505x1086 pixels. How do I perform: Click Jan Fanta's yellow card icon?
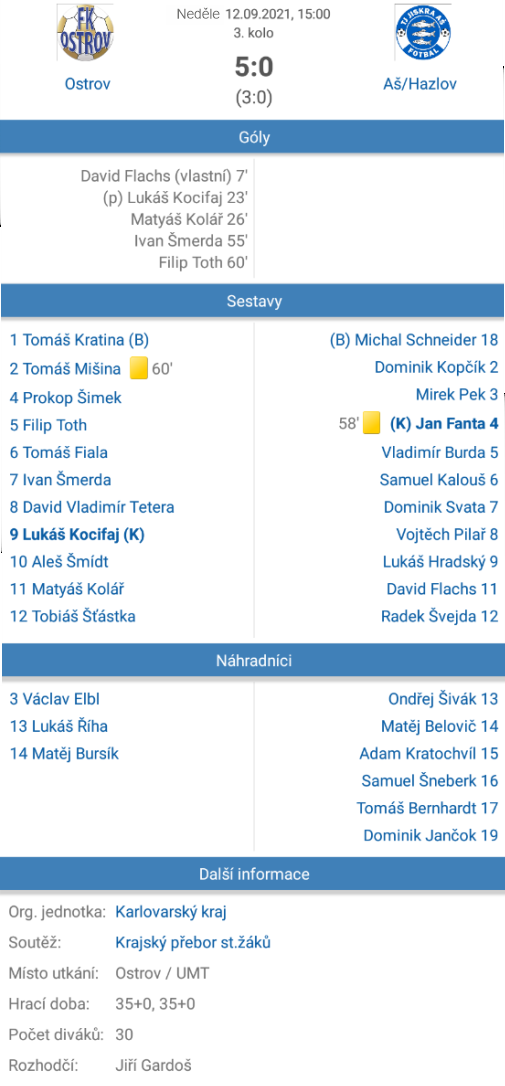[373, 422]
